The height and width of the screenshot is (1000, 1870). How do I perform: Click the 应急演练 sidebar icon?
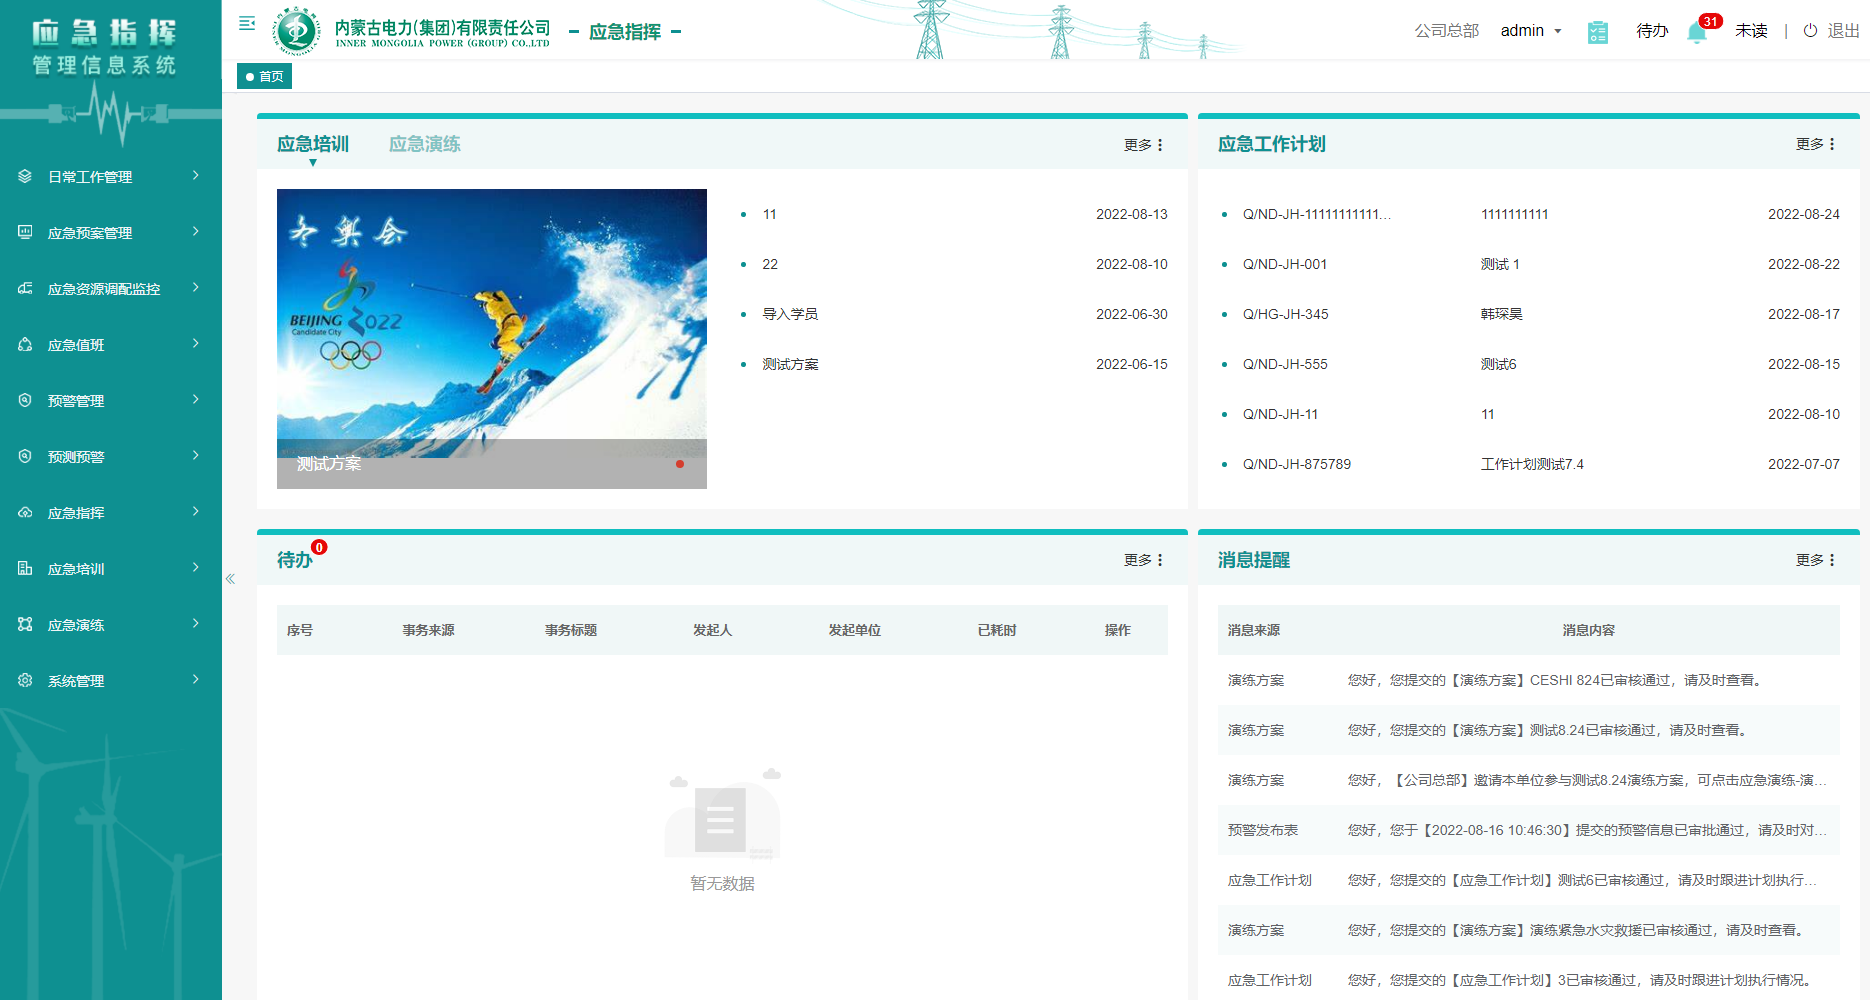[25, 624]
